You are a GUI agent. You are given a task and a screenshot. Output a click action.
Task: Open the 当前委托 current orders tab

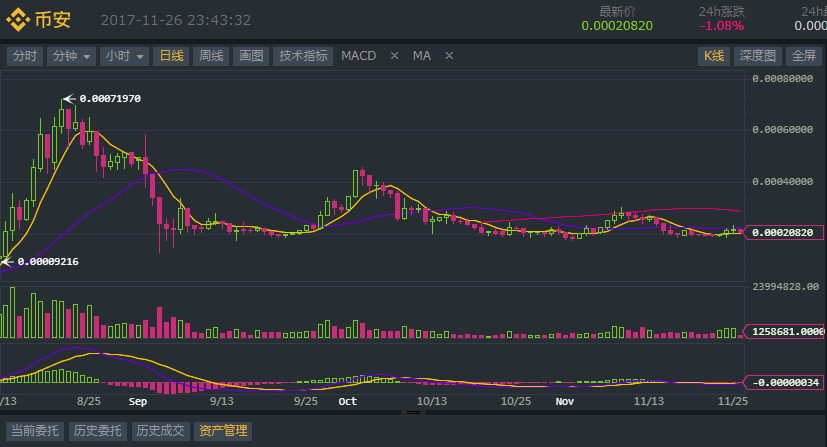point(34,431)
